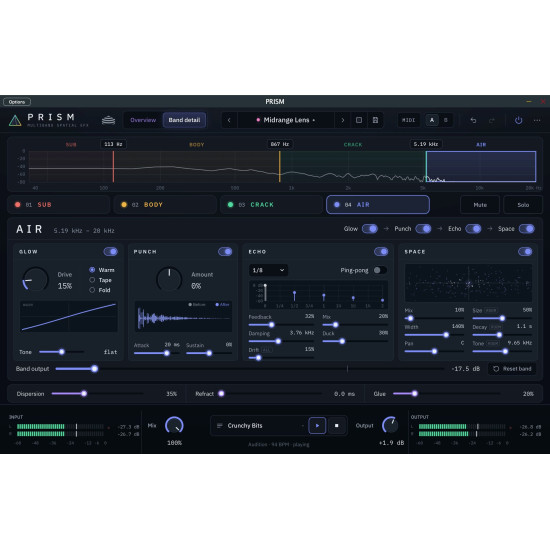Select the 01 SUB band tab

59,204
